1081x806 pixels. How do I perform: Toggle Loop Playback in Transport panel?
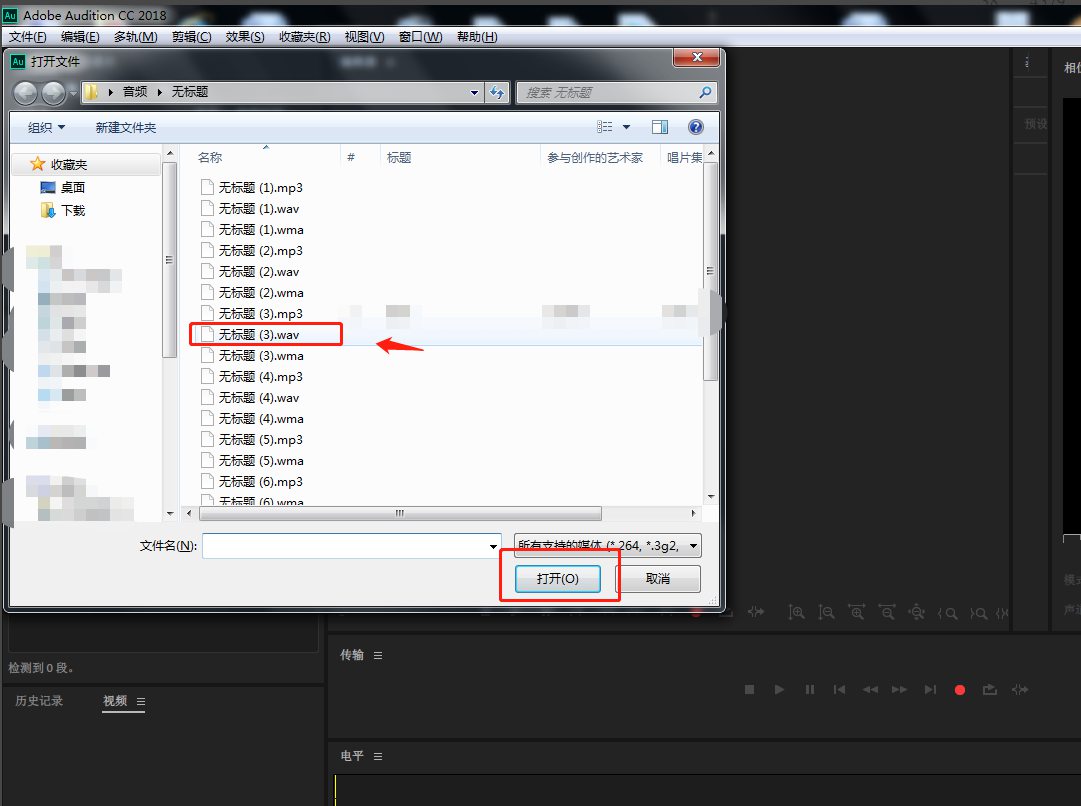990,689
